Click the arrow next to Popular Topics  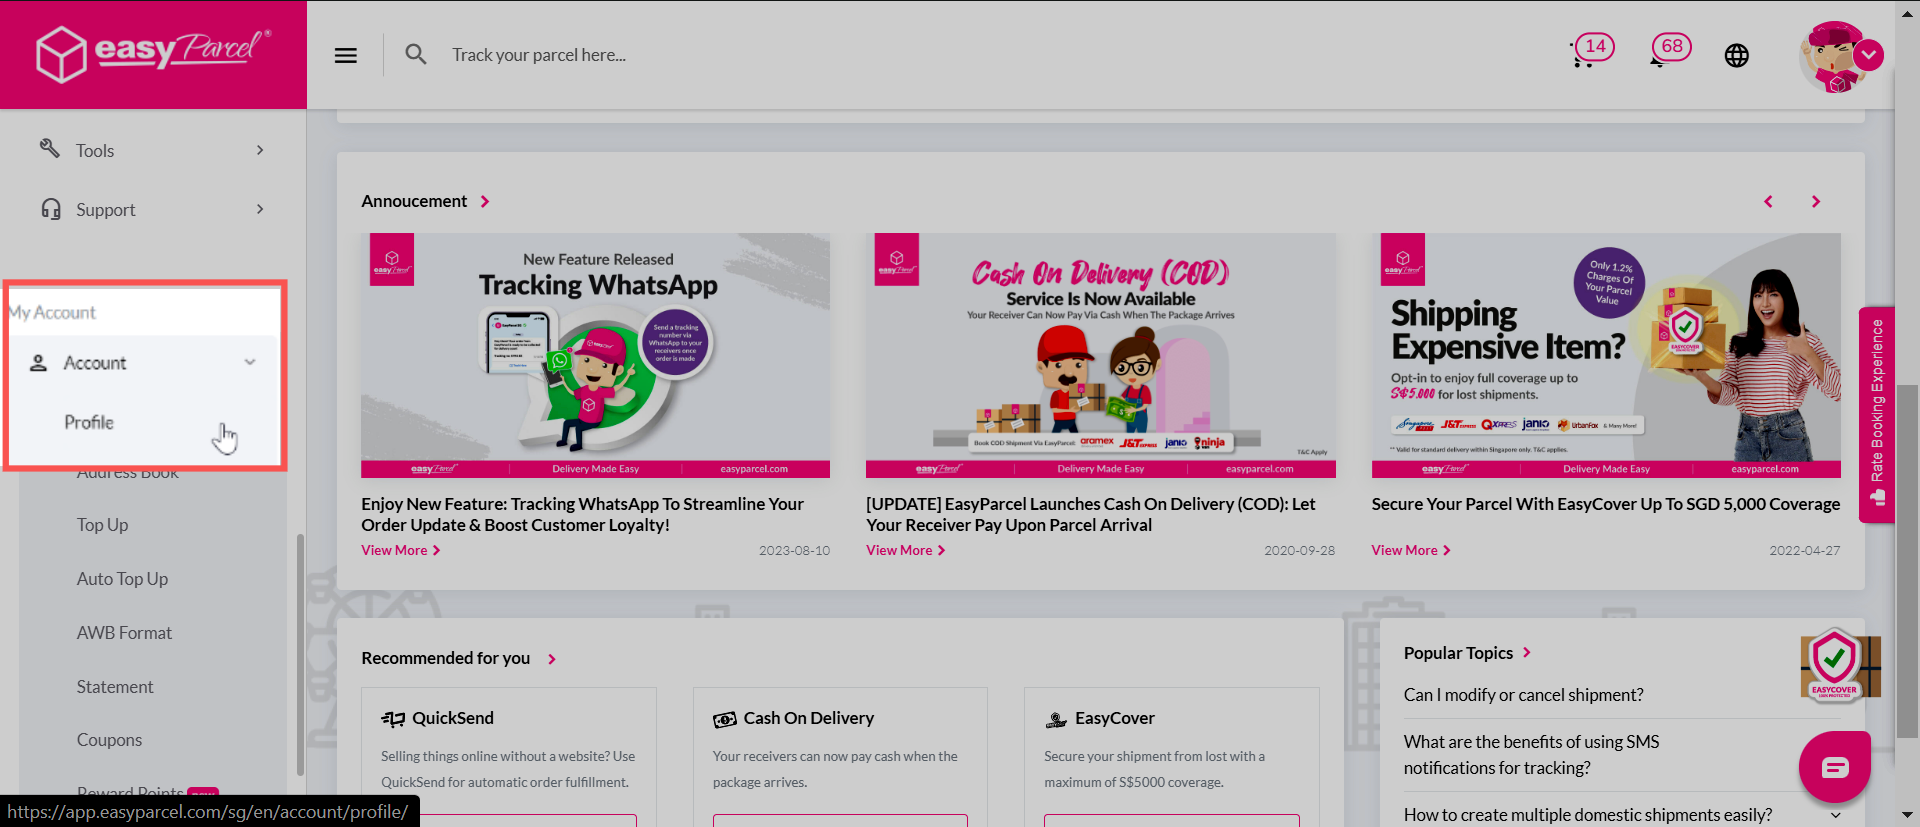pos(1527,653)
